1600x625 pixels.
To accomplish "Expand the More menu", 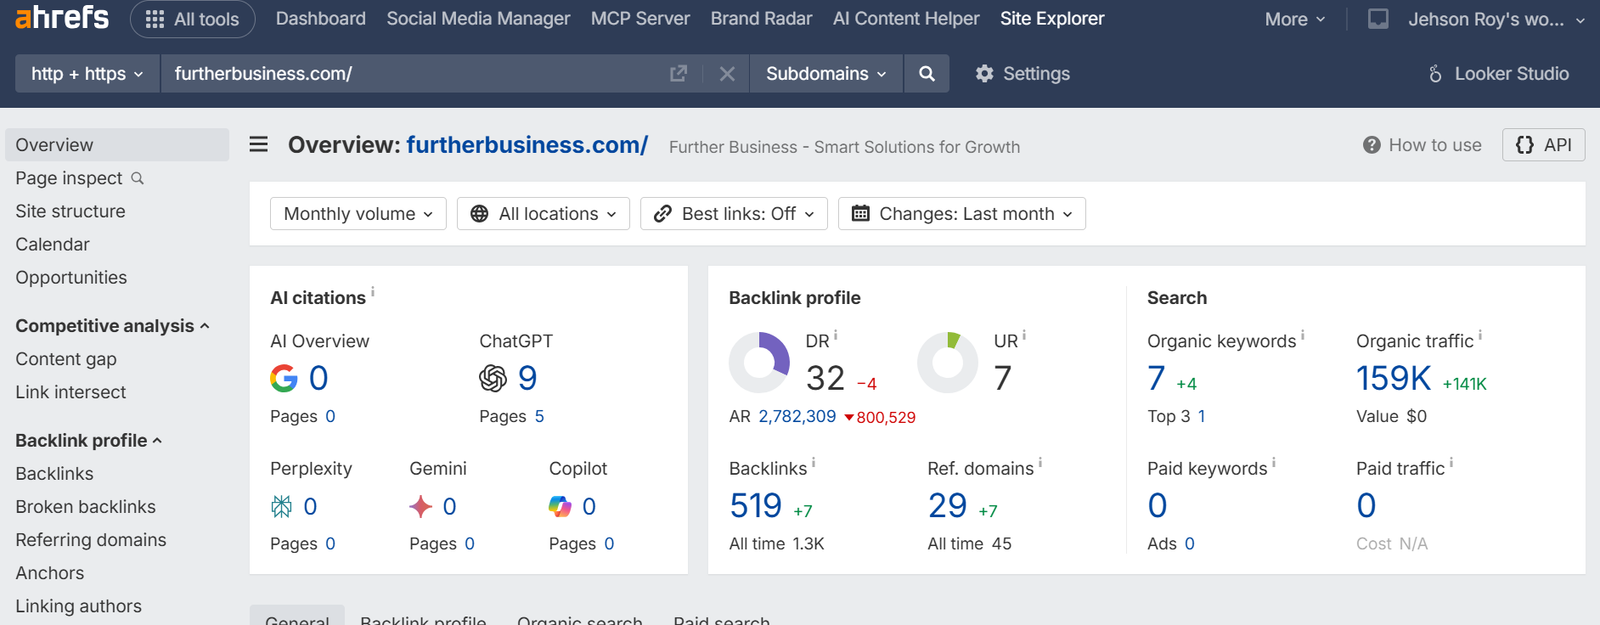I will point(1295,19).
